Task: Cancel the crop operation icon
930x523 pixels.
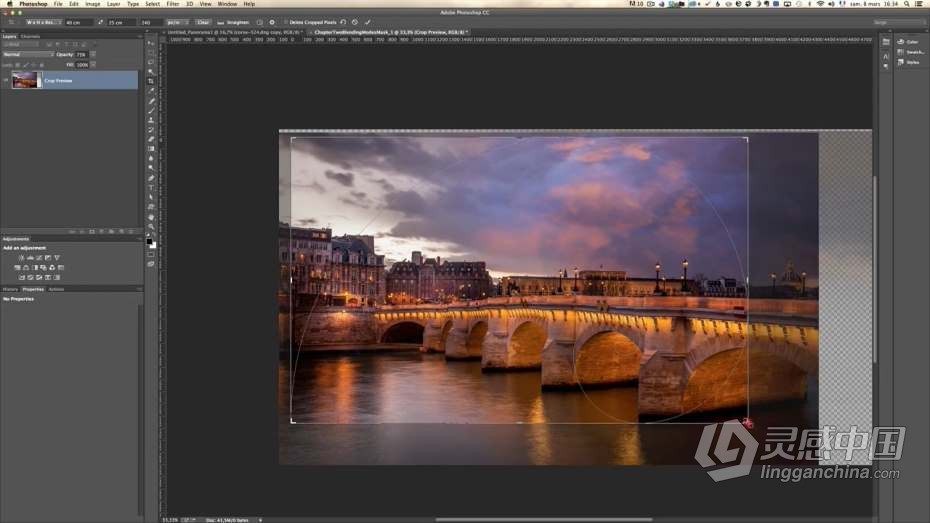Action: point(355,22)
